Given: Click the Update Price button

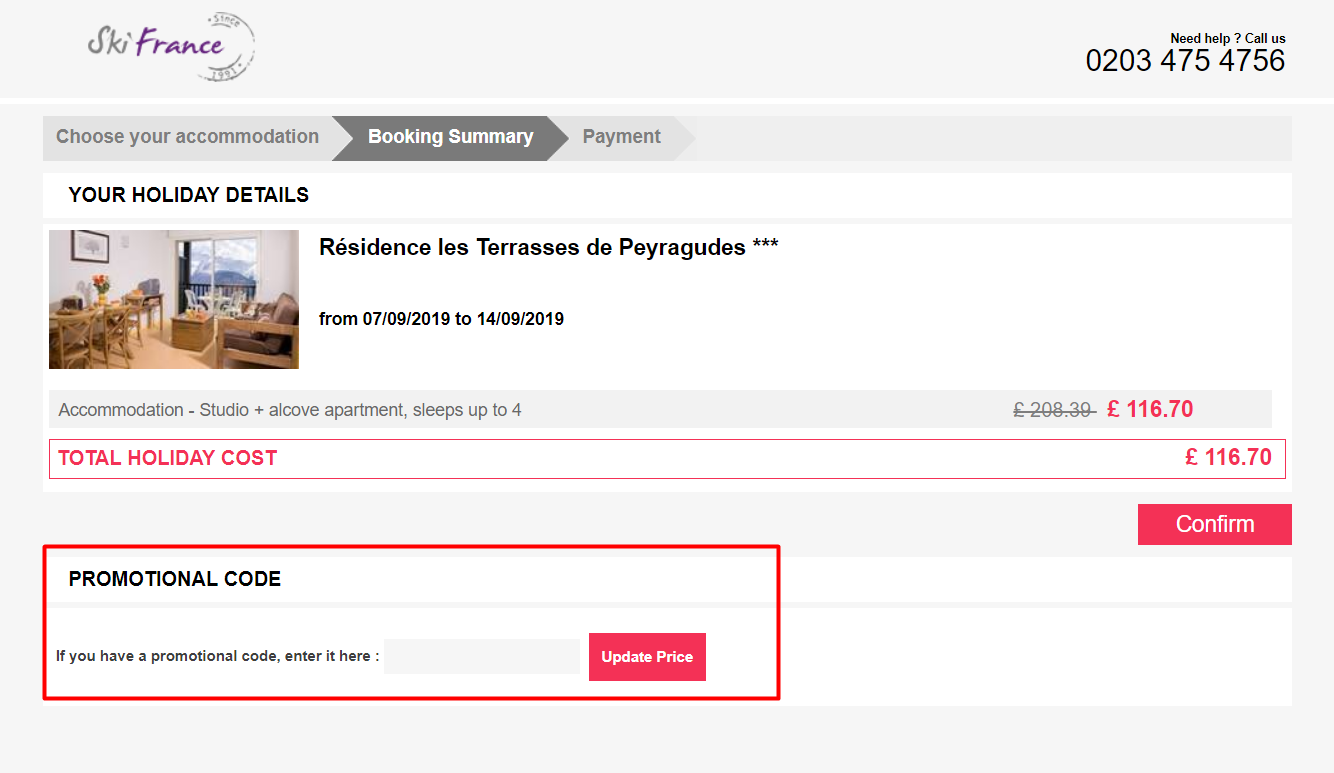Looking at the screenshot, I should click(647, 656).
